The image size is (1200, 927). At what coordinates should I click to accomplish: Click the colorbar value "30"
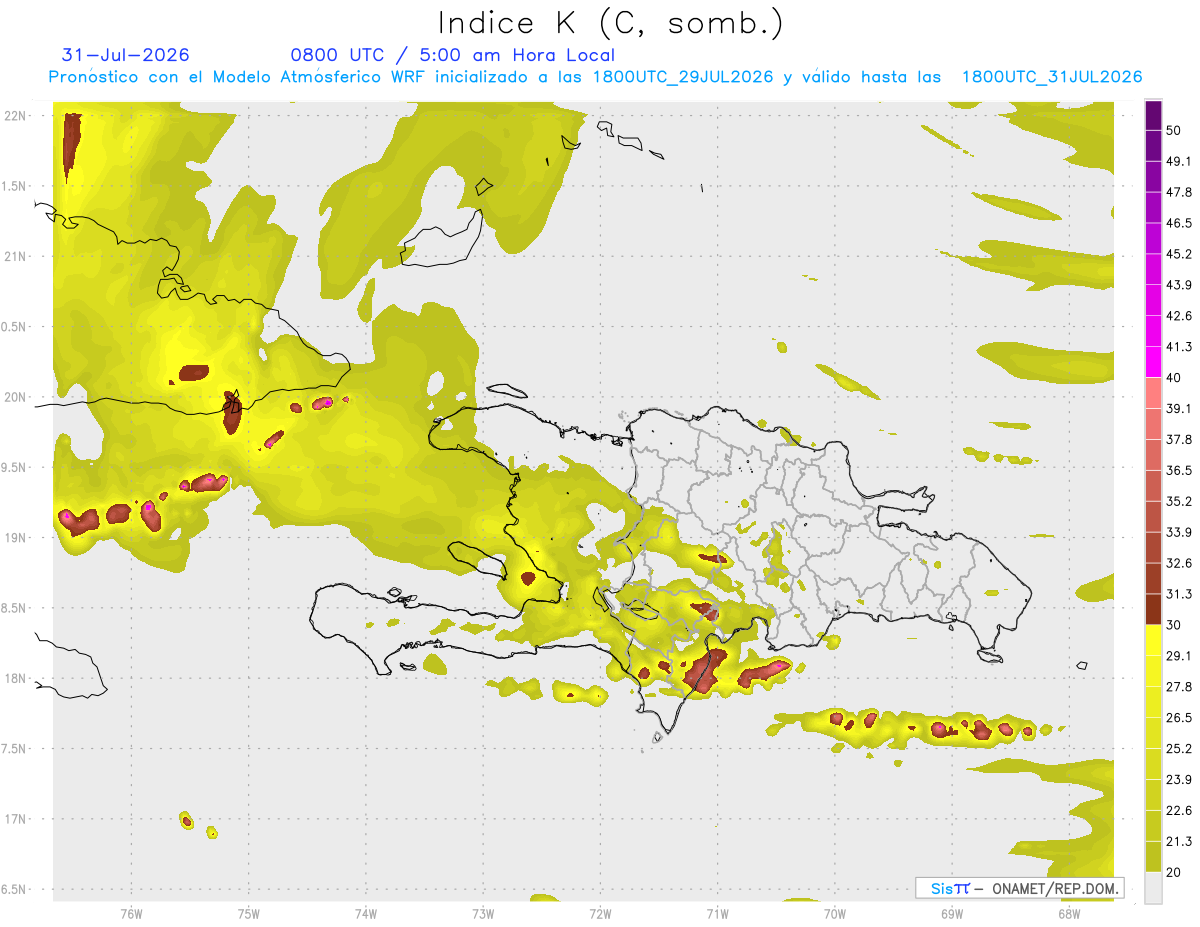pos(1175,625)
